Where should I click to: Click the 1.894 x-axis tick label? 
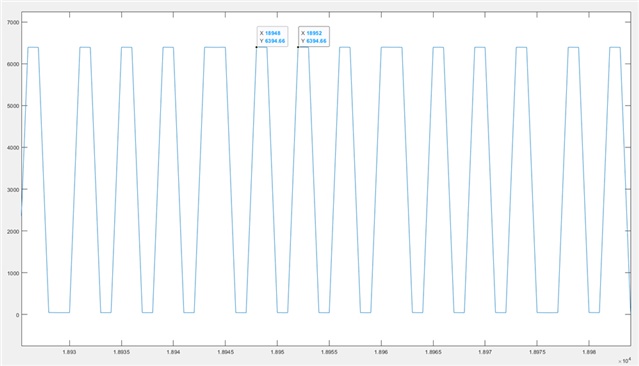pyautogui.click(x=173, y=352)
